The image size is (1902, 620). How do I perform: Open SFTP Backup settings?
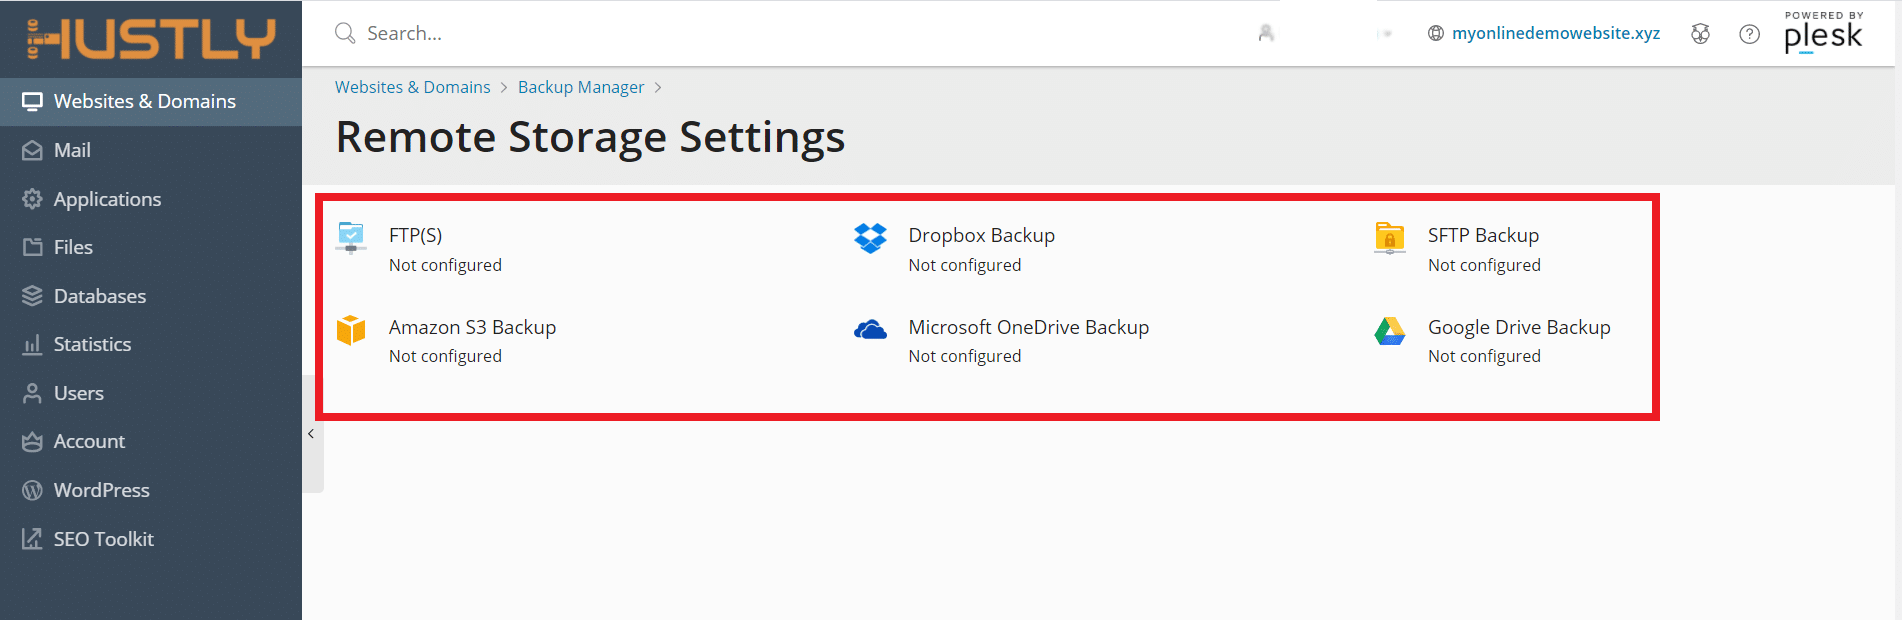click(1483, 235)
